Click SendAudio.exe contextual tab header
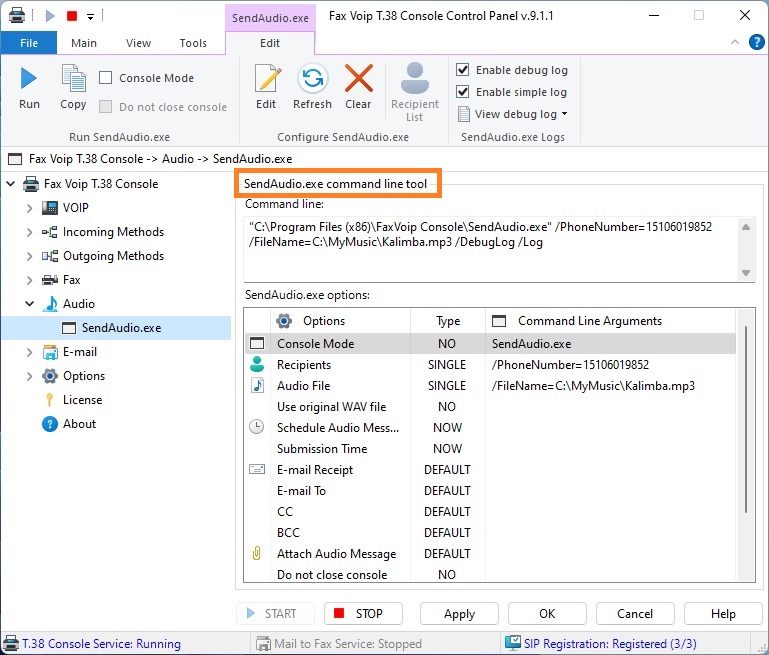 [270, 18]
